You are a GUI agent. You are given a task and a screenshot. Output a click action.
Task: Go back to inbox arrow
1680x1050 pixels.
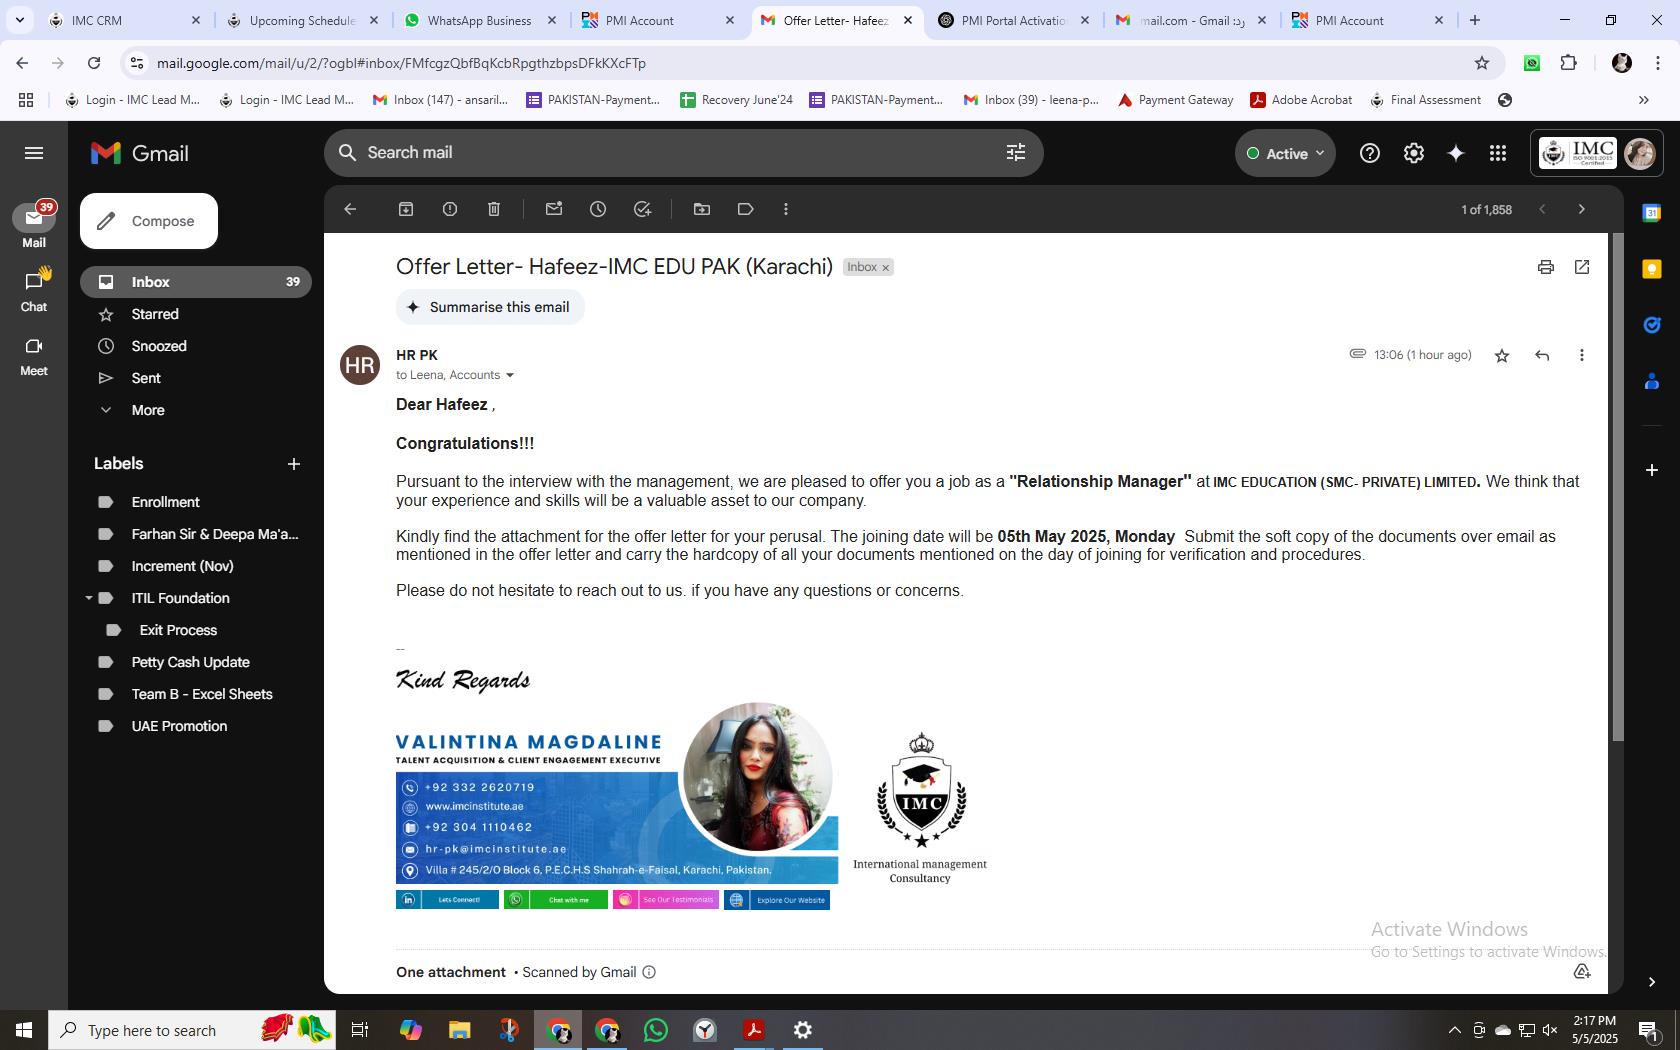(350, 209)
